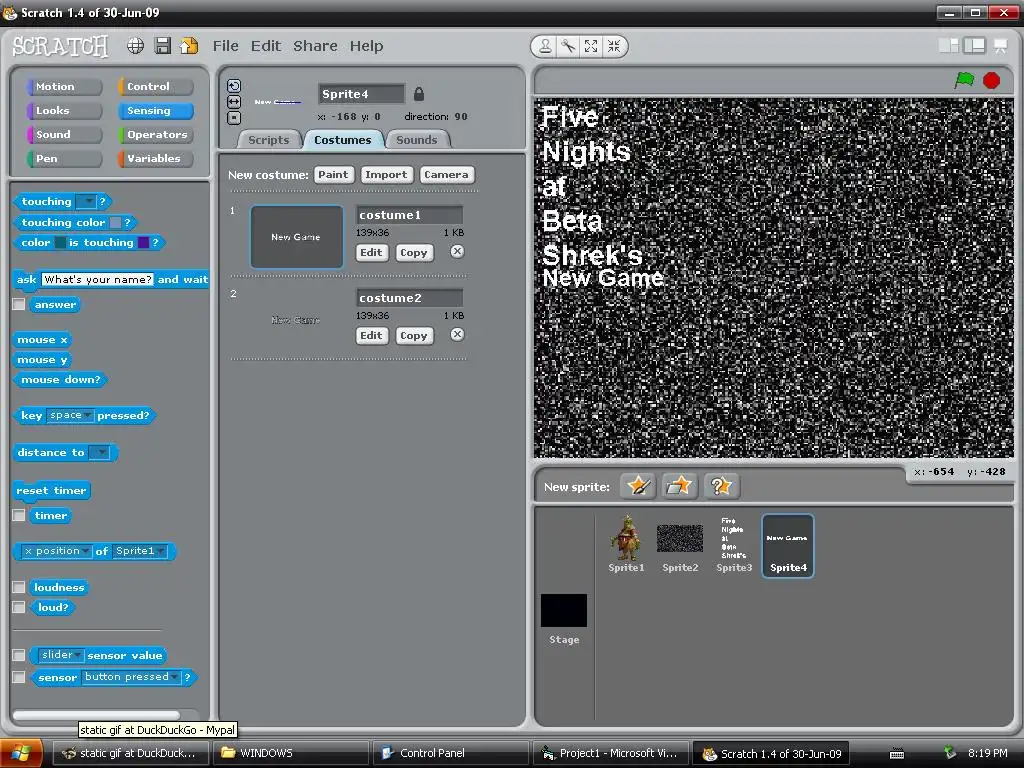This screenshot has width=1024, height=768.
Task: Open the Edit menu
Action: 266,46
